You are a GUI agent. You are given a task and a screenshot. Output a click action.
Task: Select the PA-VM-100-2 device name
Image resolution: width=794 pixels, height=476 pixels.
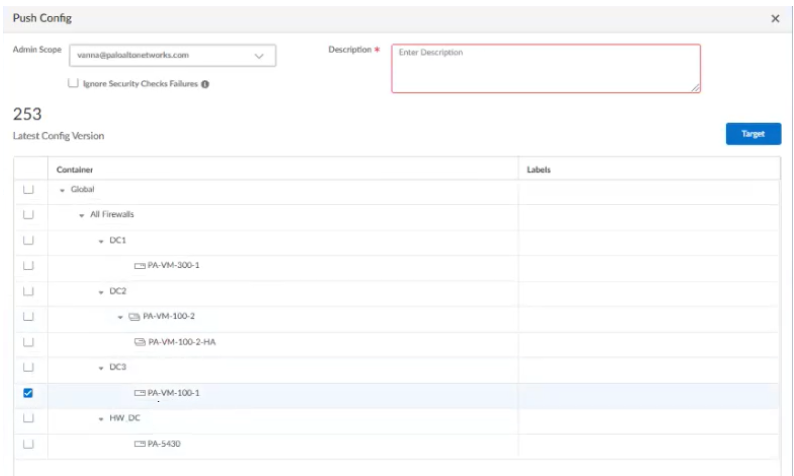tap(169, 316)
